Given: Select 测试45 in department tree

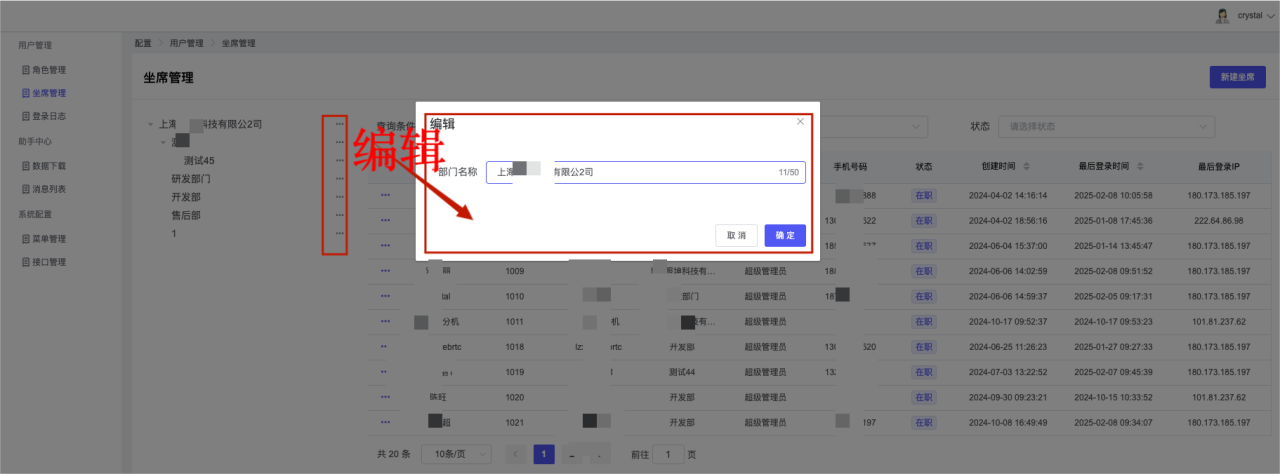Looking at the screenshot, I should click(199, 160).
